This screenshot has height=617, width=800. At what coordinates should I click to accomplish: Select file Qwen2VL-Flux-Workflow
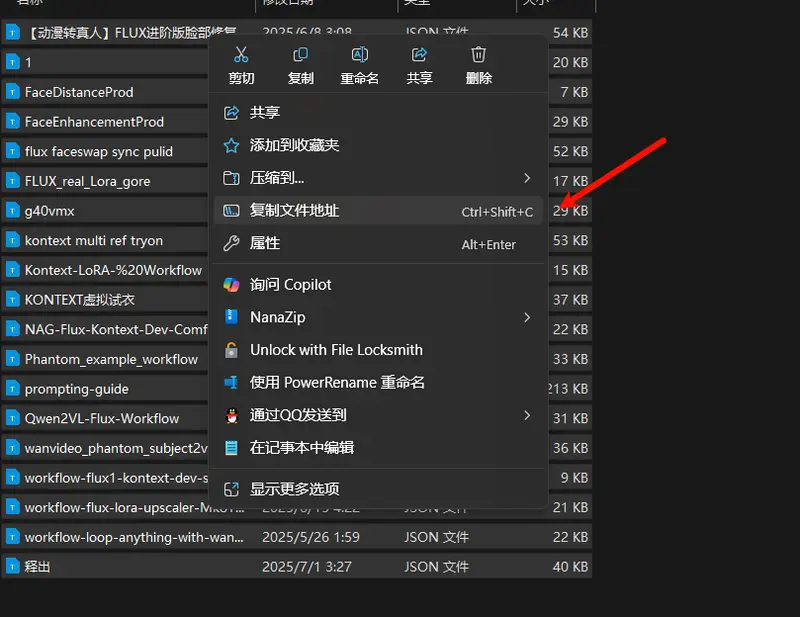point(102,419)
